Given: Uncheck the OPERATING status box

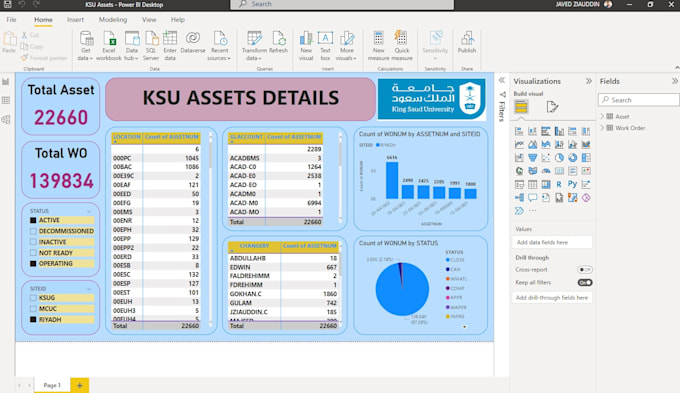Looking at the screenshot, I should point(33,264).
